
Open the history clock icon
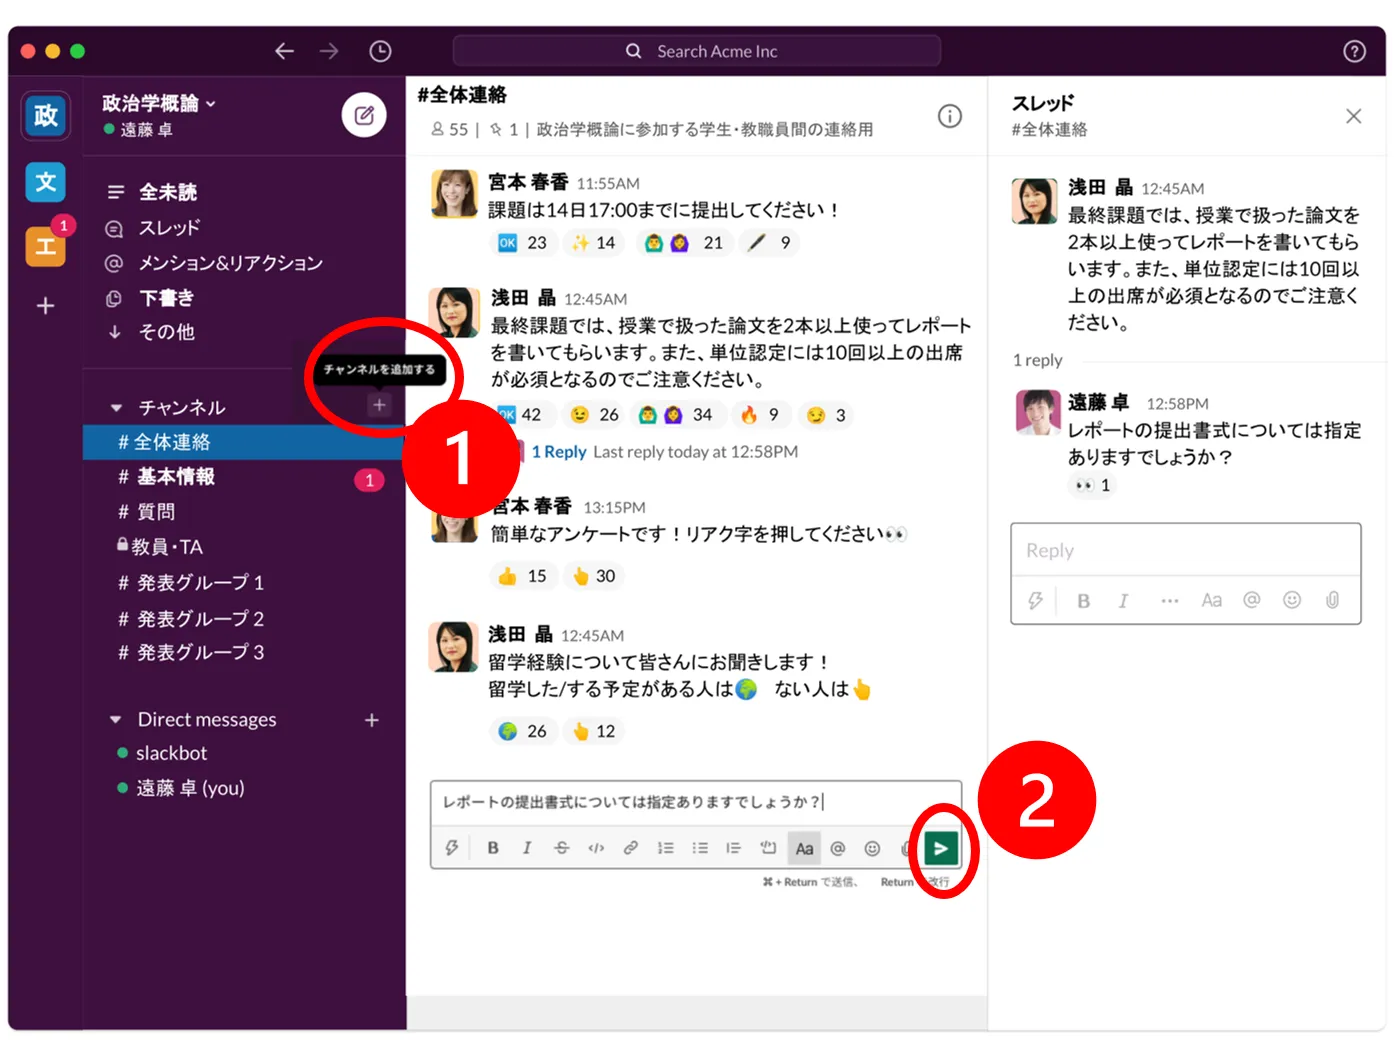[380, 51]
